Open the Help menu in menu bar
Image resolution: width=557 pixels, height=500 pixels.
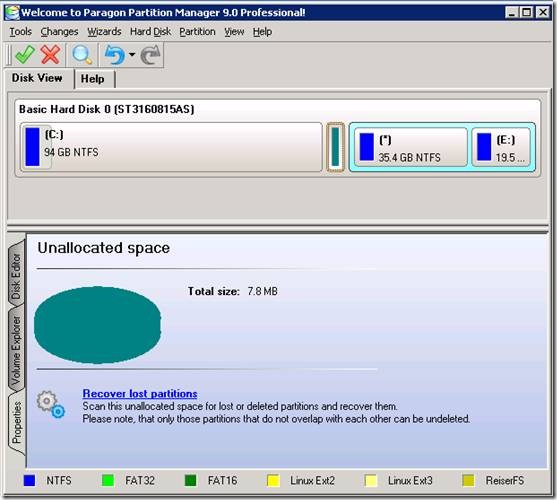pos(262,32)
